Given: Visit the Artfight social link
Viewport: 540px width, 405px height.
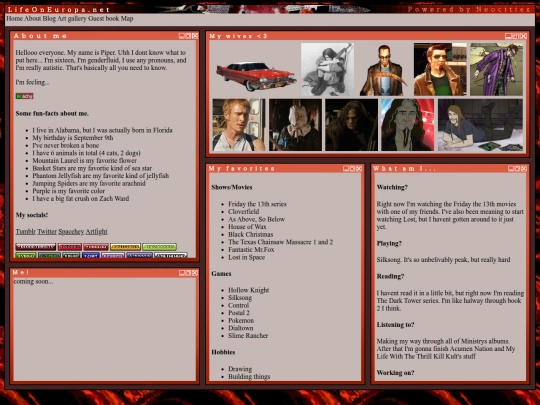Looking at the screenshot, I should coord(96,232).
